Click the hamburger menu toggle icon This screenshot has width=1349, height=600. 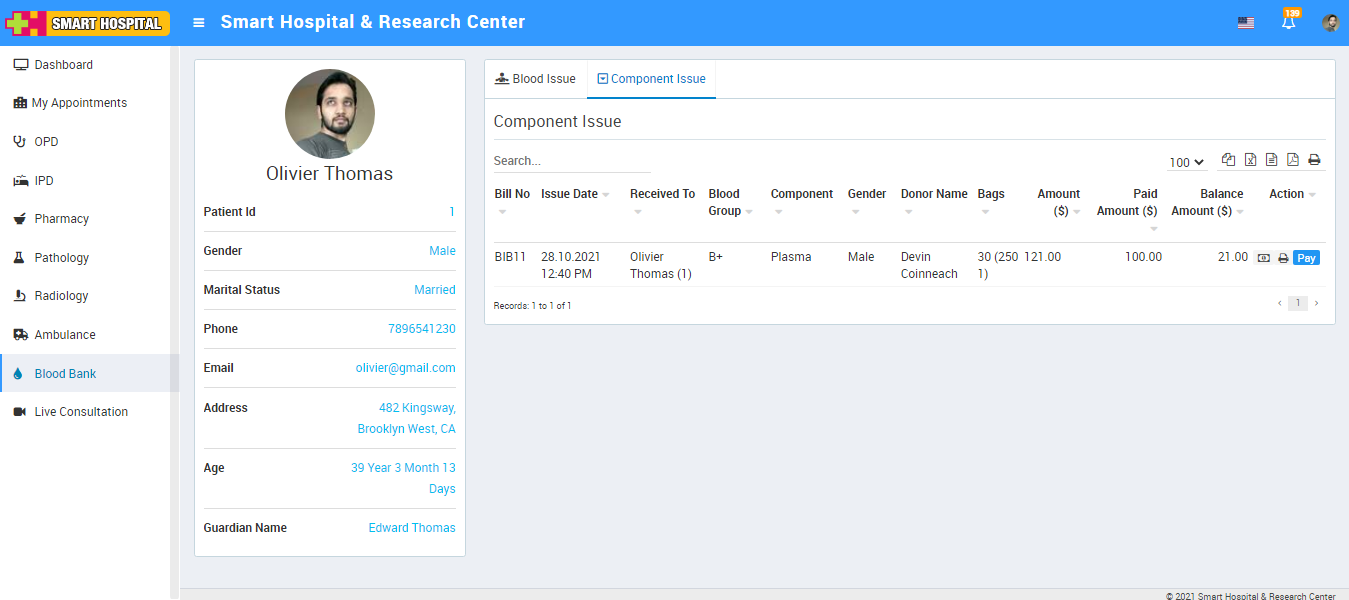click(x=199, y=22)
